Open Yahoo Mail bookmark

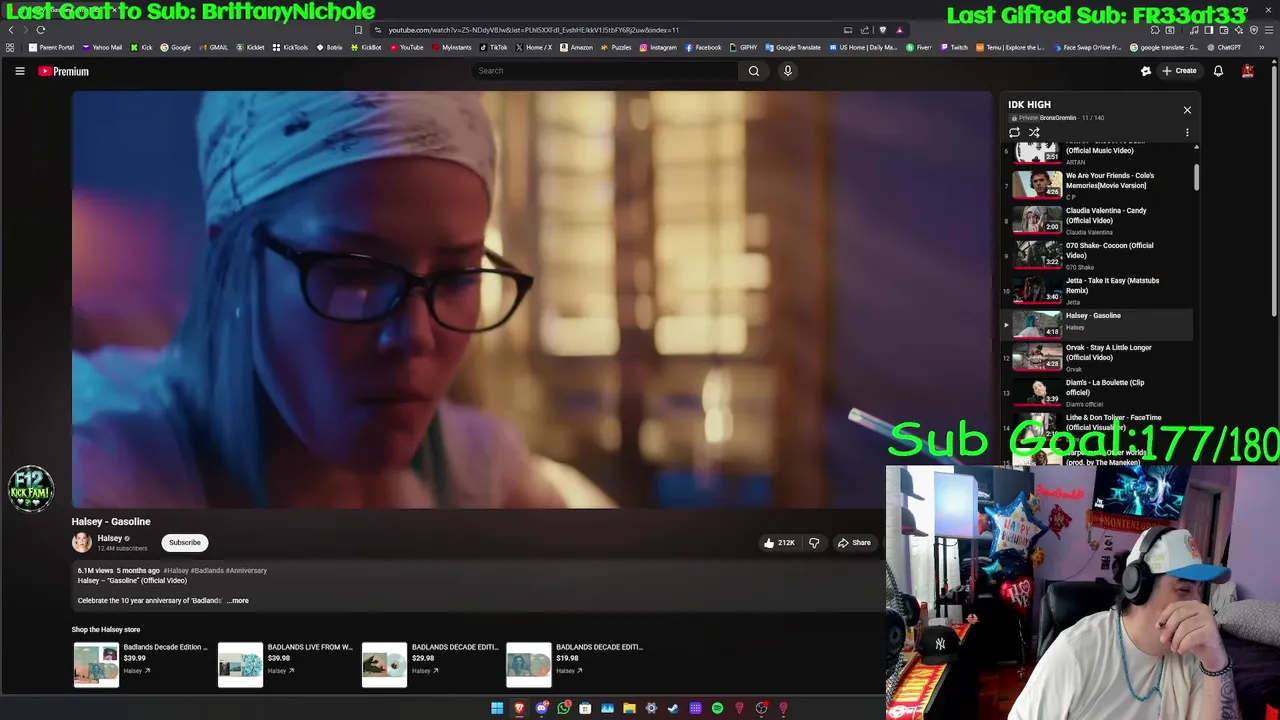pyautogui.click(x=102, y=47)
